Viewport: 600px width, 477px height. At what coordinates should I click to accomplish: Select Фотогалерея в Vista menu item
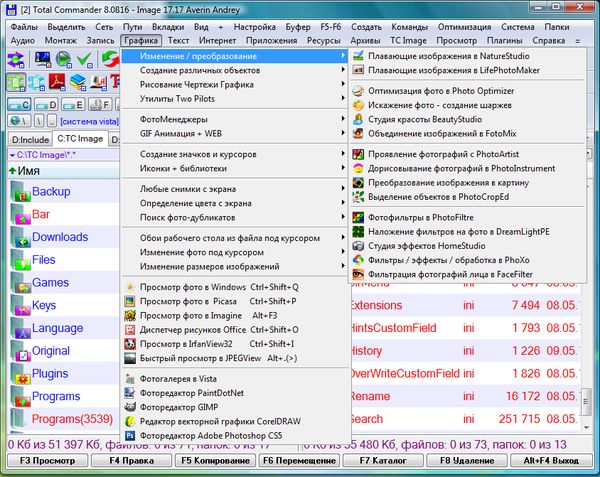pos(236,379)
